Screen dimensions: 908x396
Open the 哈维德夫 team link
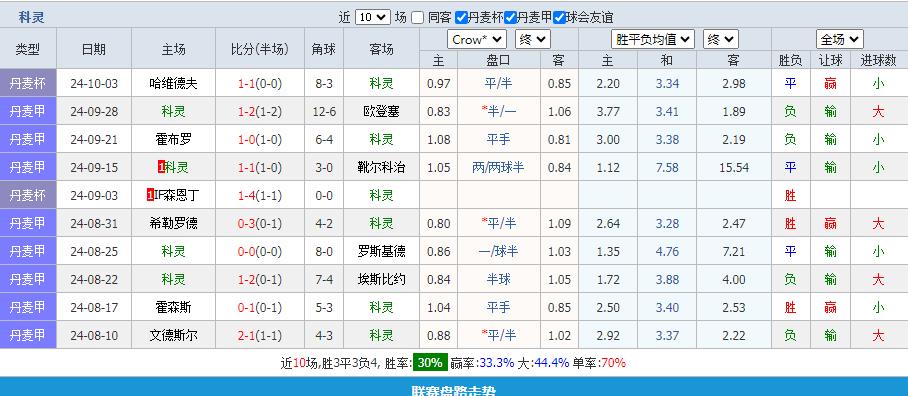[173, 83]
